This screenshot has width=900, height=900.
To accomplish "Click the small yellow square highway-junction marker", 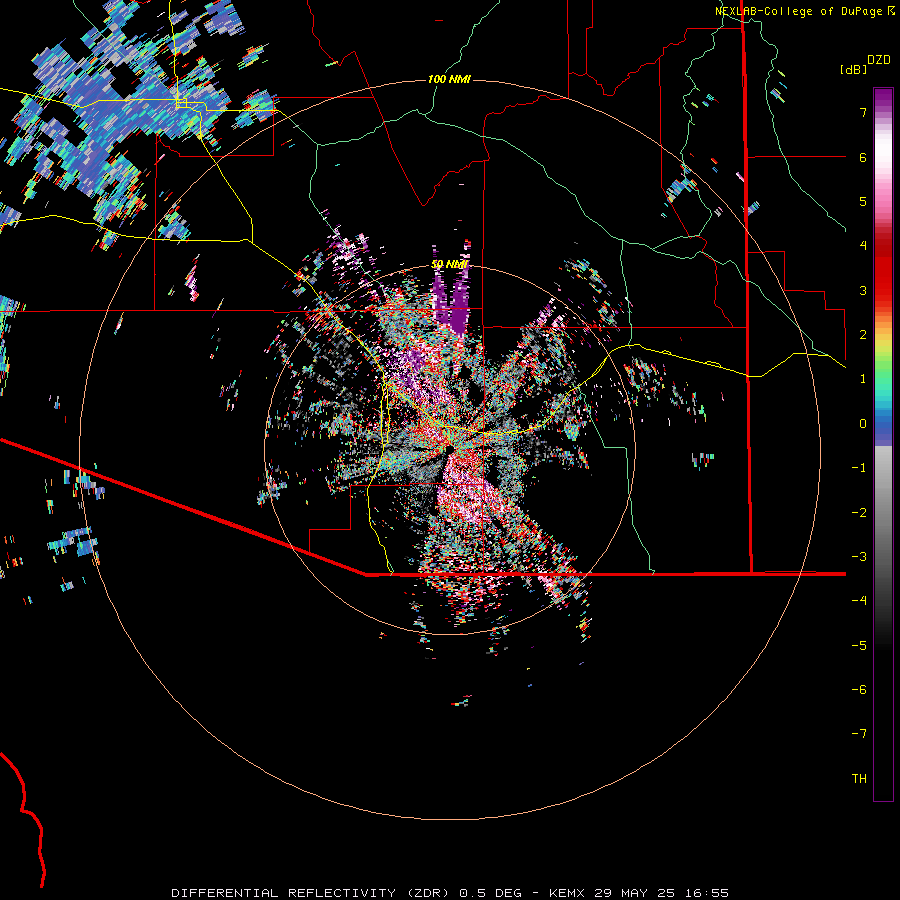I will (x=181, y=103).
